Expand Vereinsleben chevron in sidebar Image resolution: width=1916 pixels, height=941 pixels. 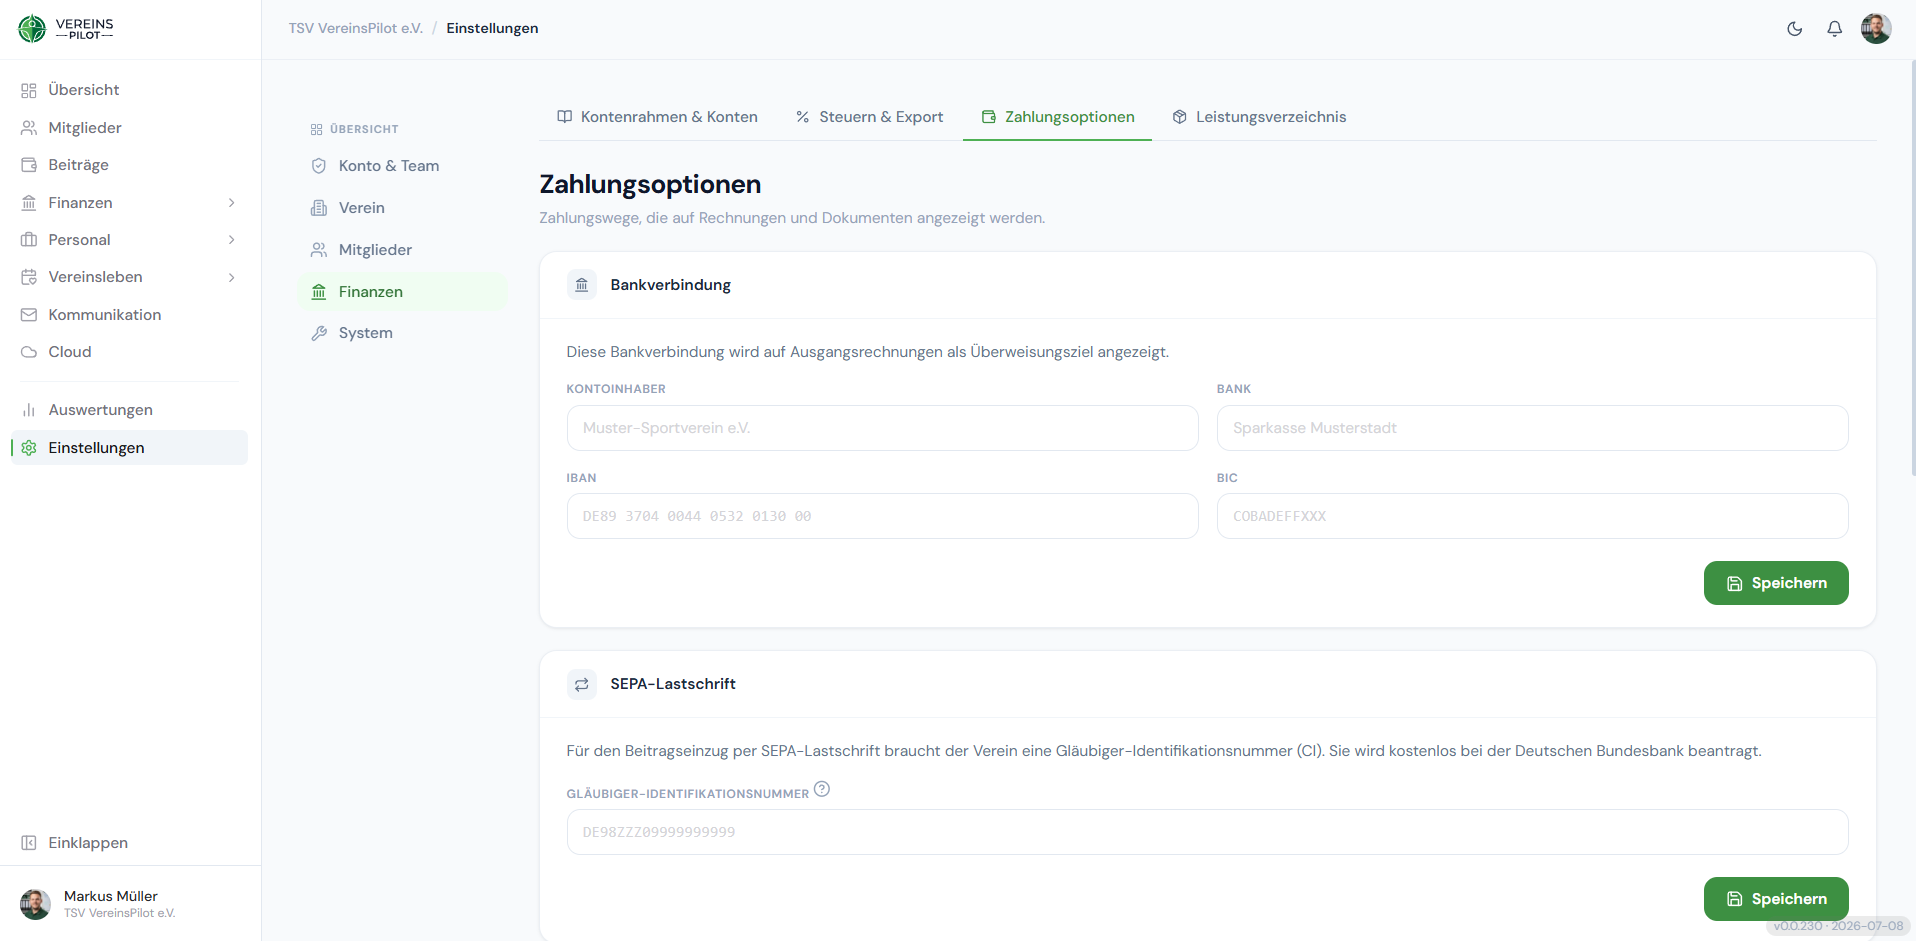coord(232,277)
